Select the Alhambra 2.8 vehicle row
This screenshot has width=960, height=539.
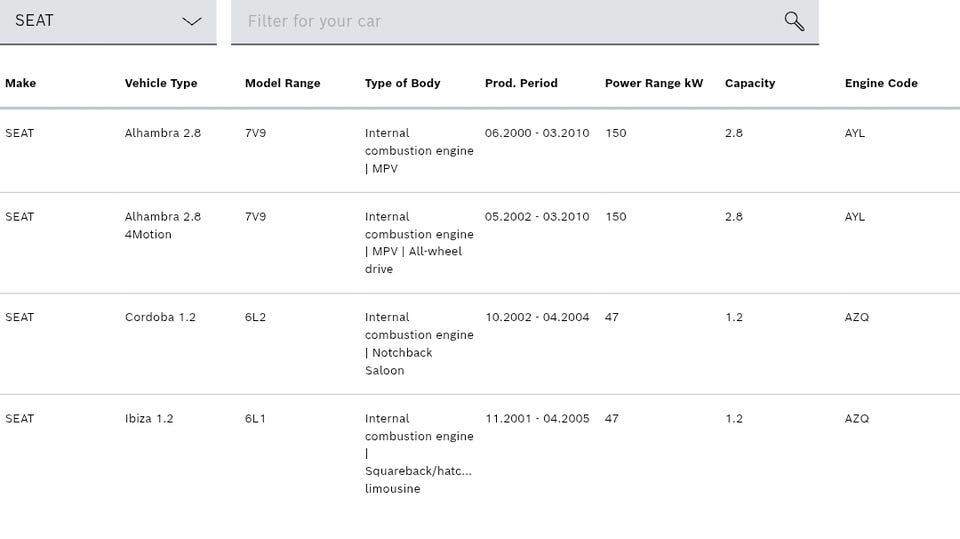click(x=163, y=133)
